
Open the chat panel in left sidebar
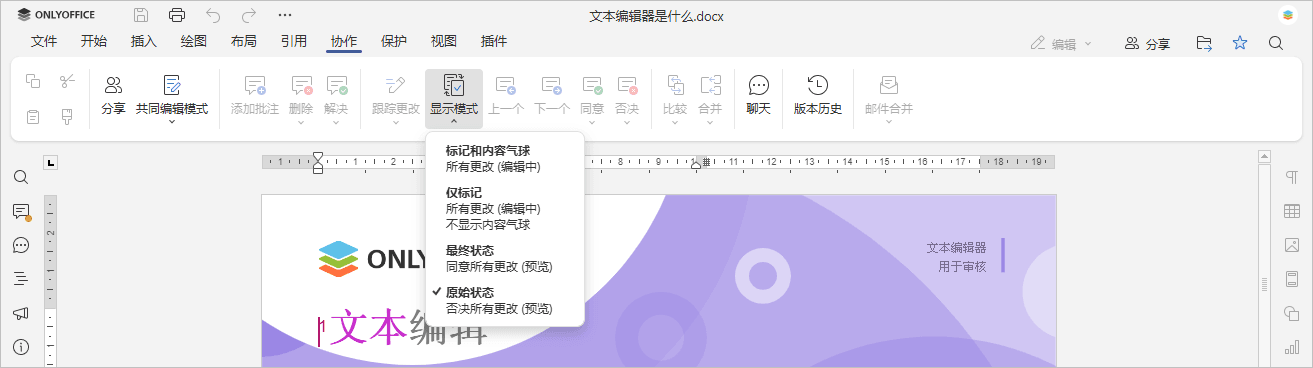coord(21,245)
